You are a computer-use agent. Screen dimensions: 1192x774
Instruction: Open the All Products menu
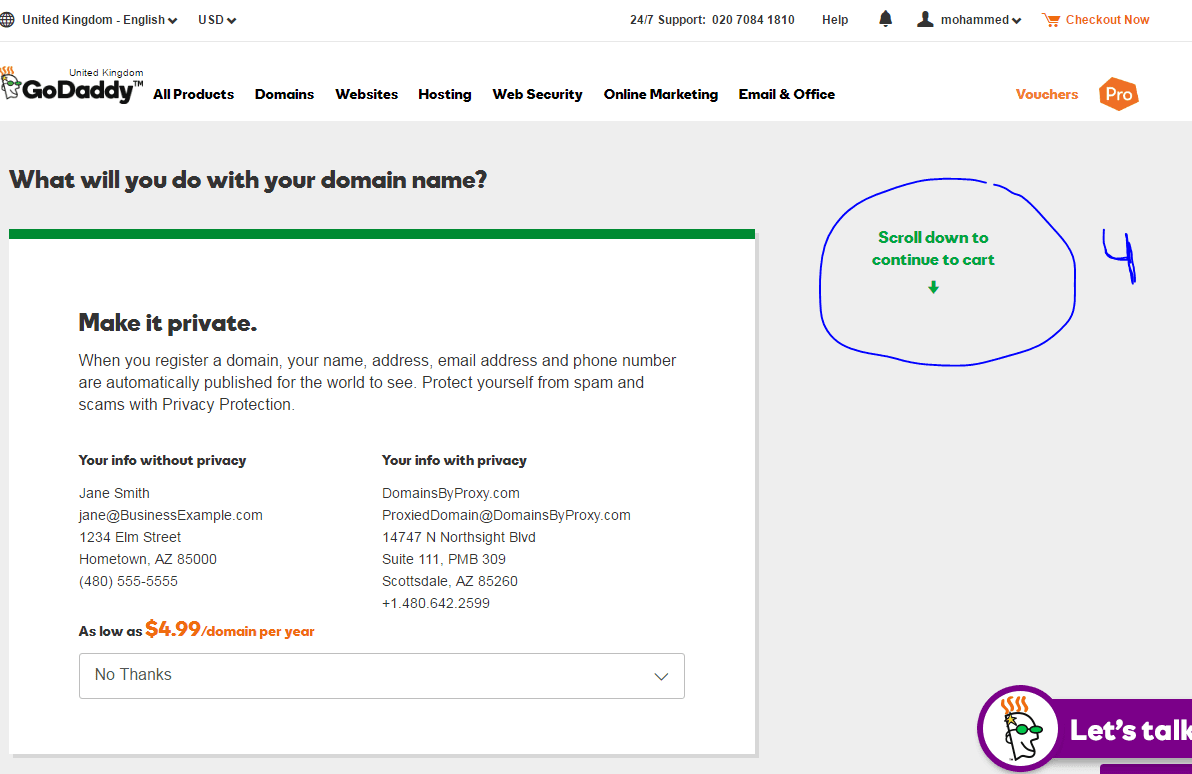click(x=193, y=94)
